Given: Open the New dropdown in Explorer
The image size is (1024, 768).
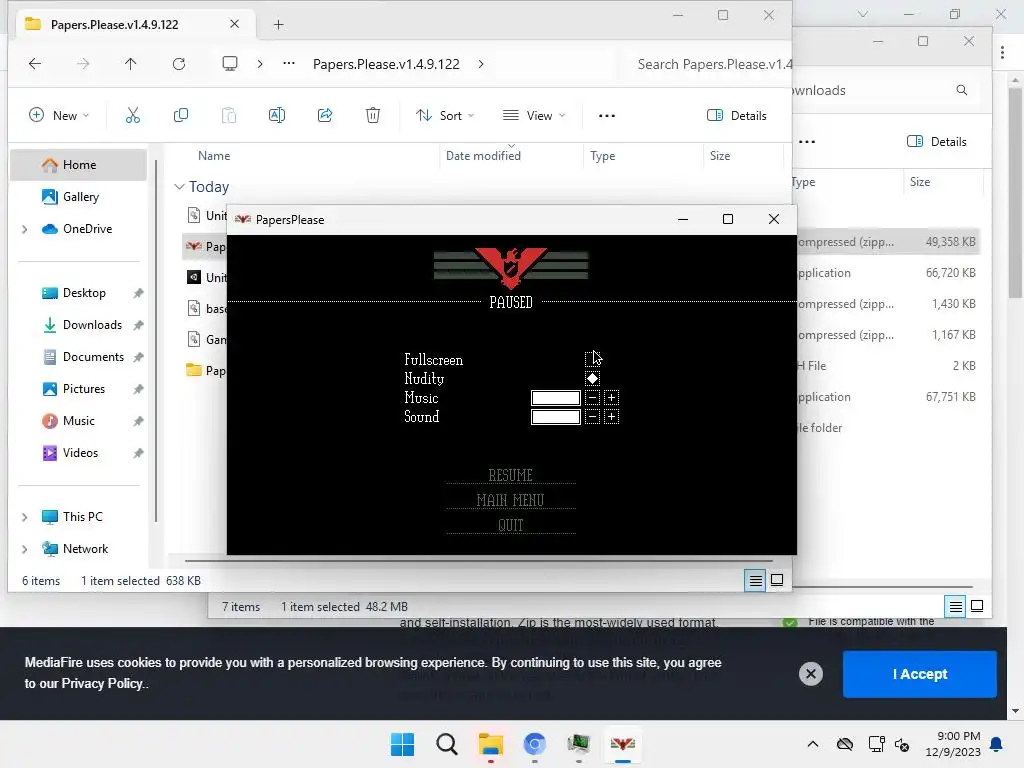Looking at the screenshot, I should [x=59, y=116].
